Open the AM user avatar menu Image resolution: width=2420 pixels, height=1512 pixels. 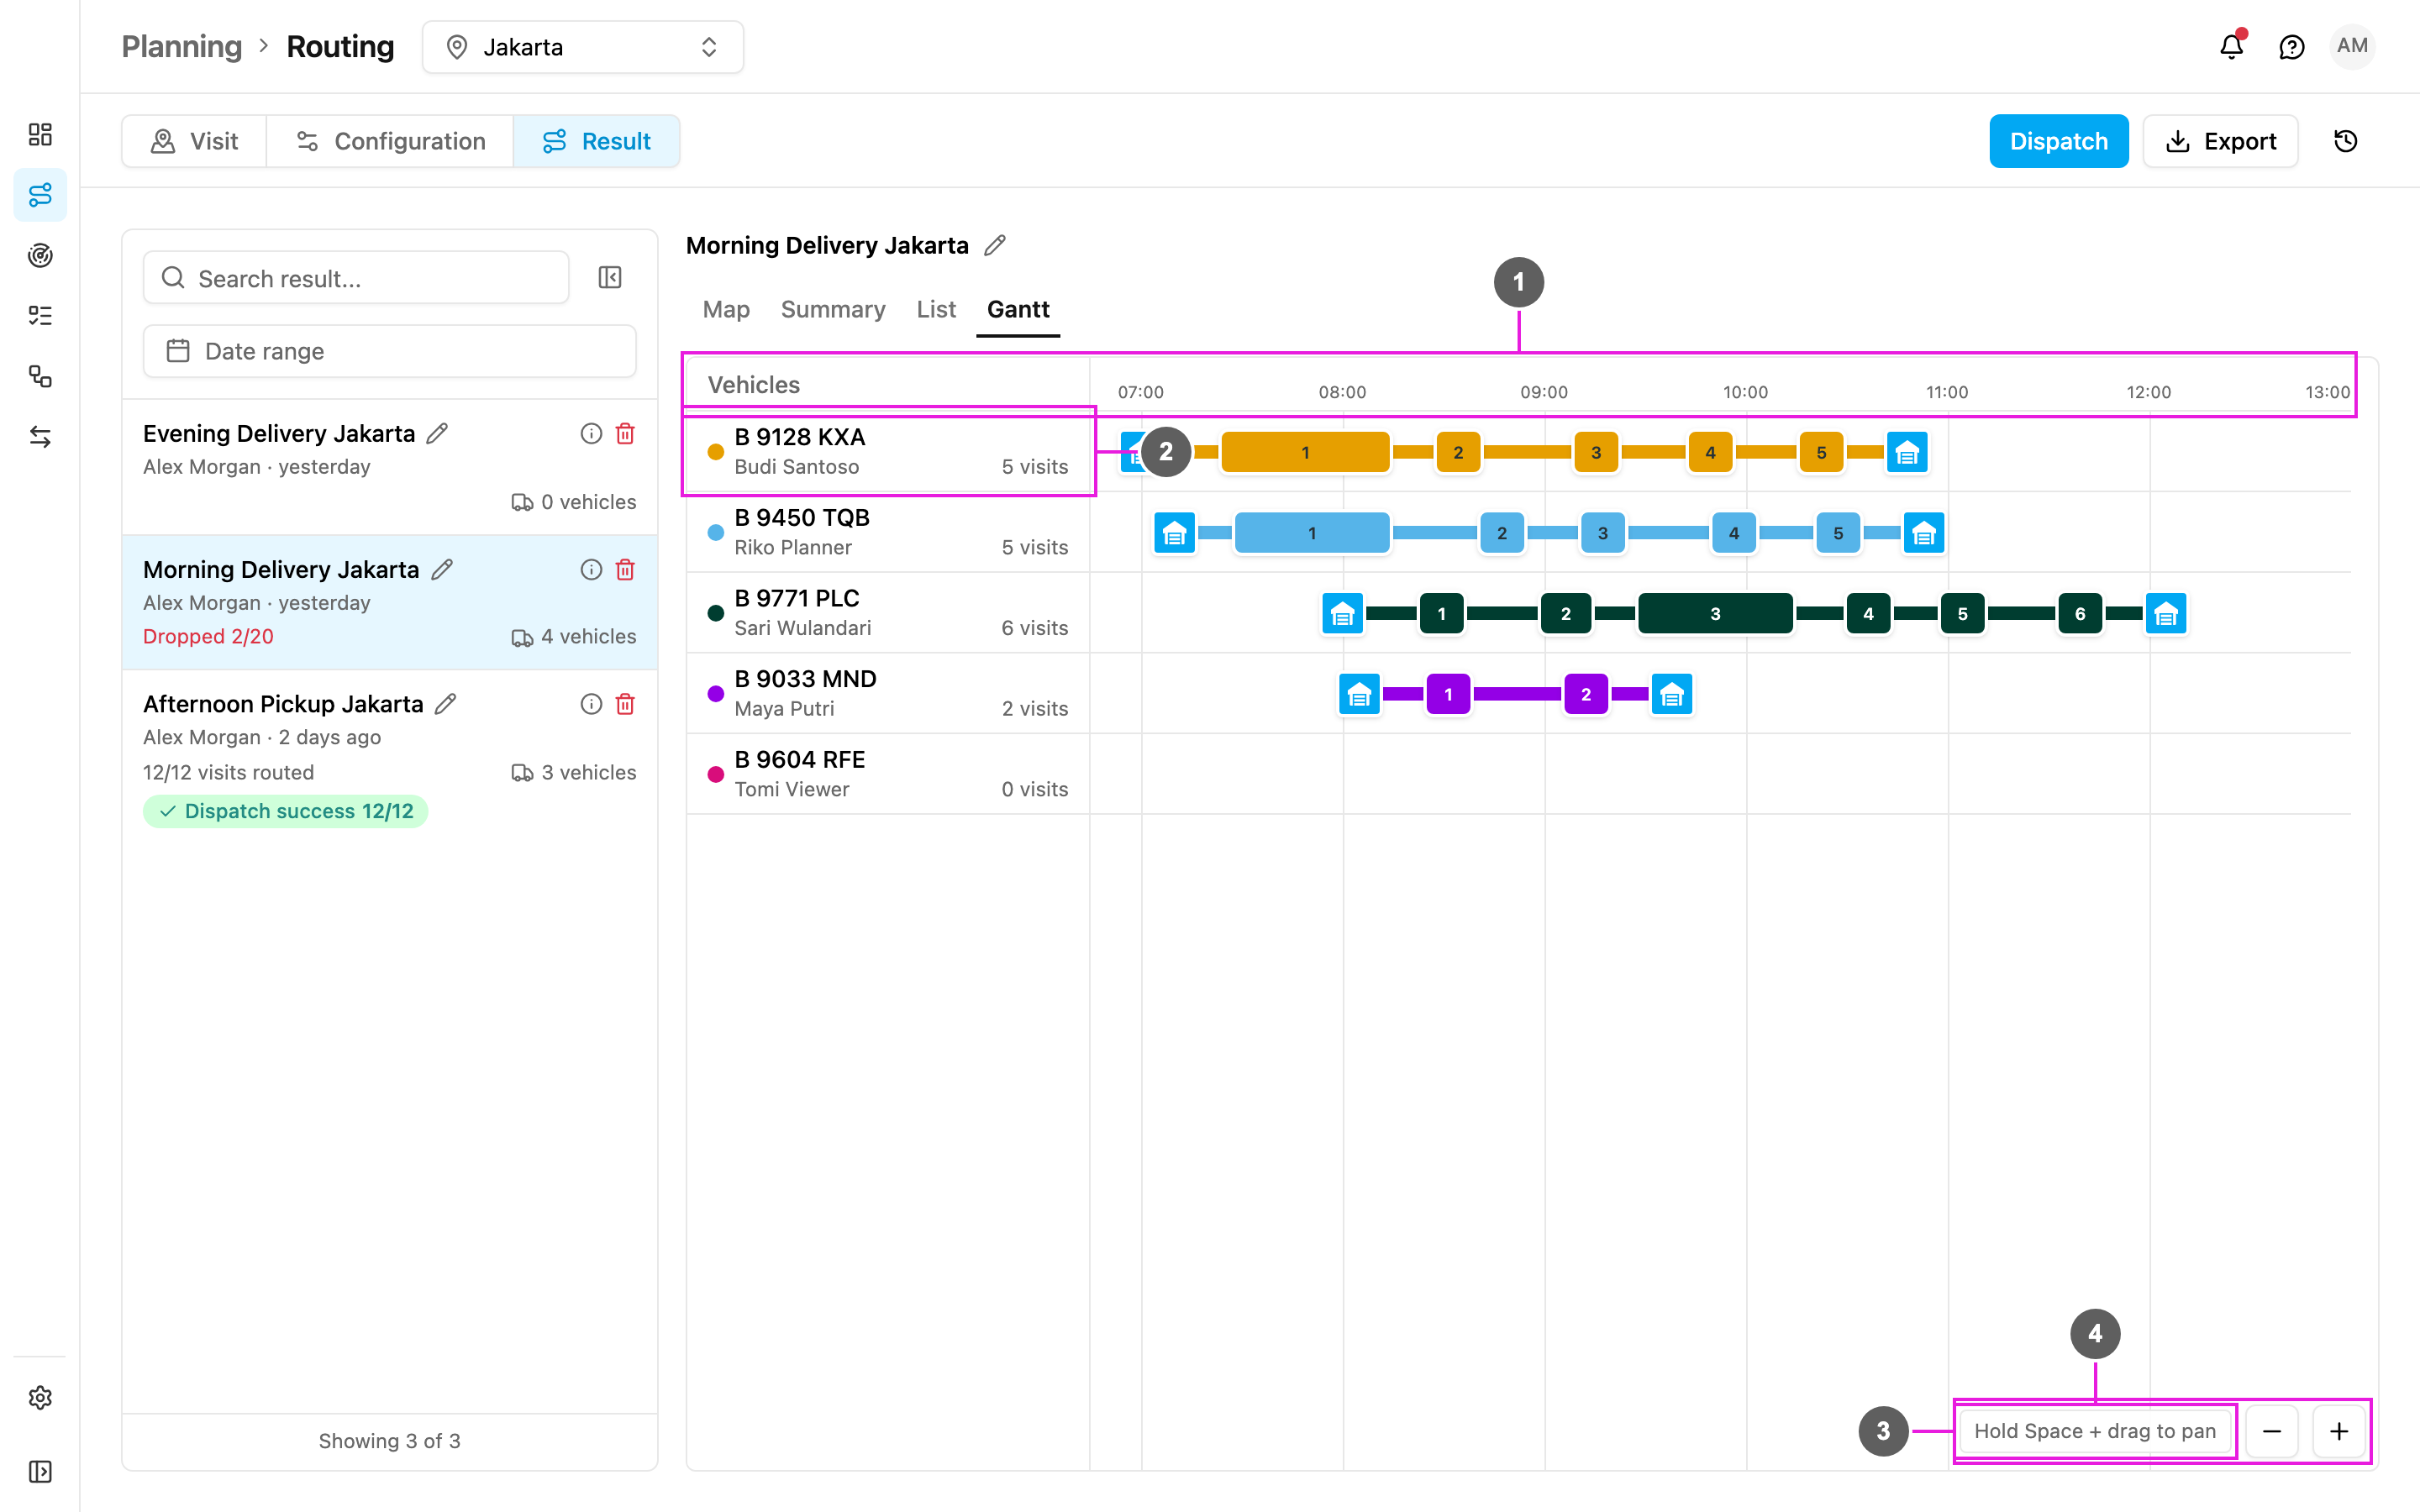(x=2352, y=46)
